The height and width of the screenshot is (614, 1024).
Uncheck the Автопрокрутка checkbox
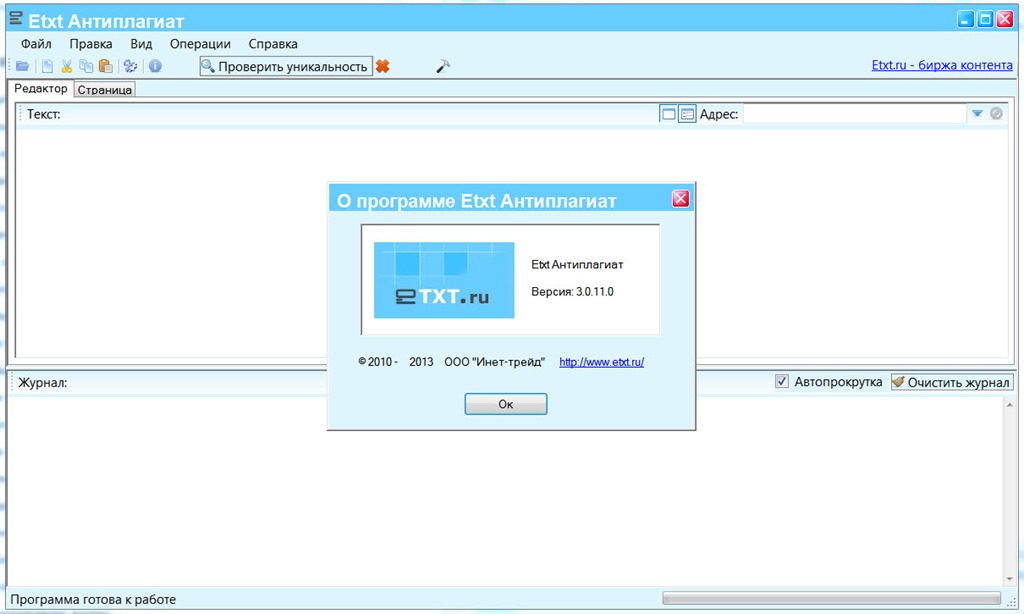782,382
